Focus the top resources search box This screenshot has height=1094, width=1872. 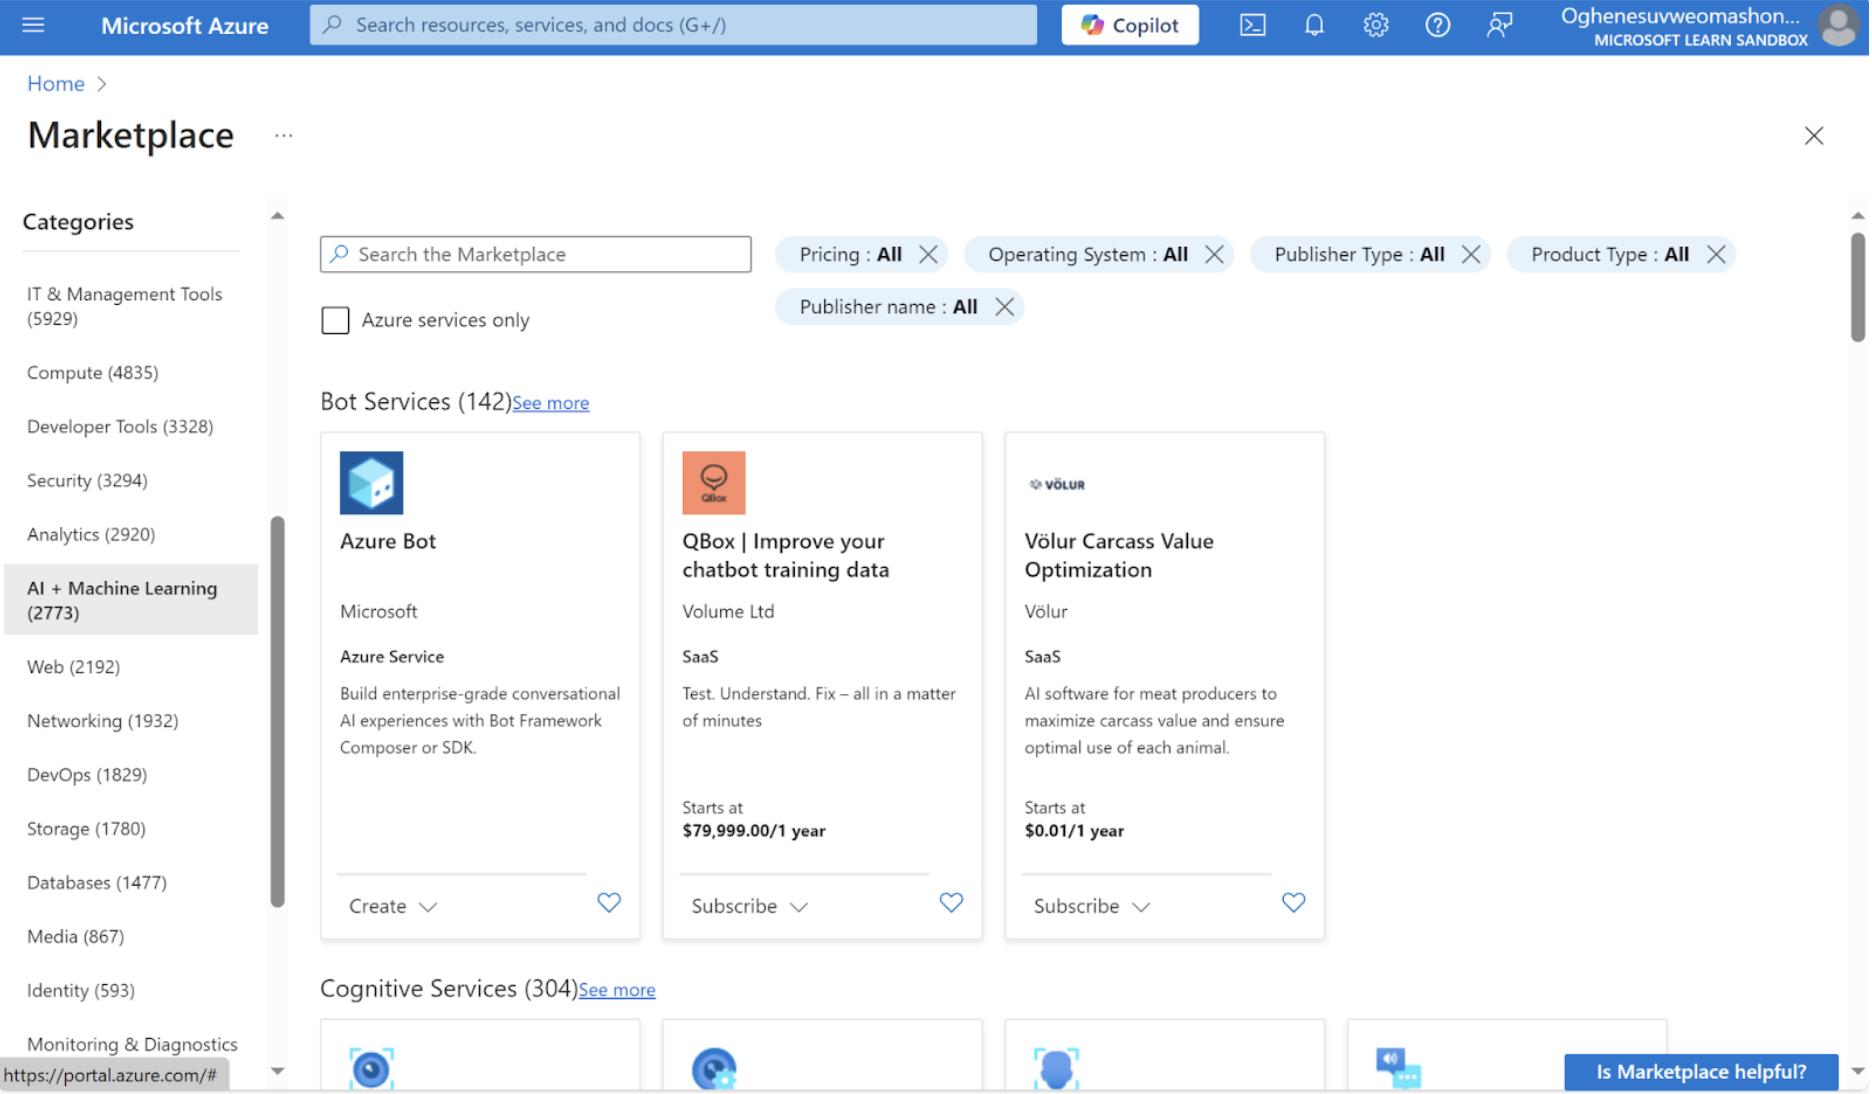pyautogui.click(x=675, y=25)
